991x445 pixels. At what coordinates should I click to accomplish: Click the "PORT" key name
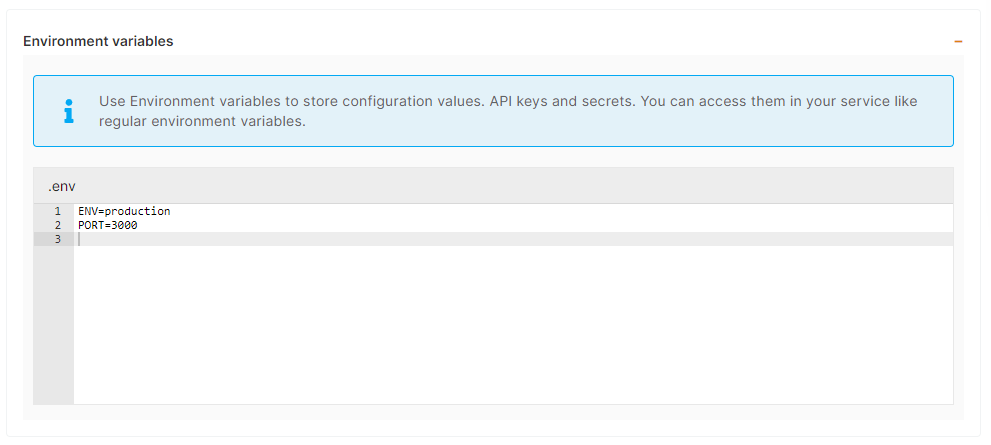(x=90, y=226)
